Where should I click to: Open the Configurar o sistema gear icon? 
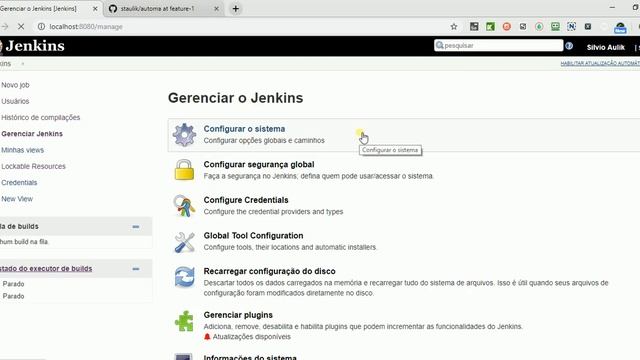pyautogui.click(x=184, y=134)
